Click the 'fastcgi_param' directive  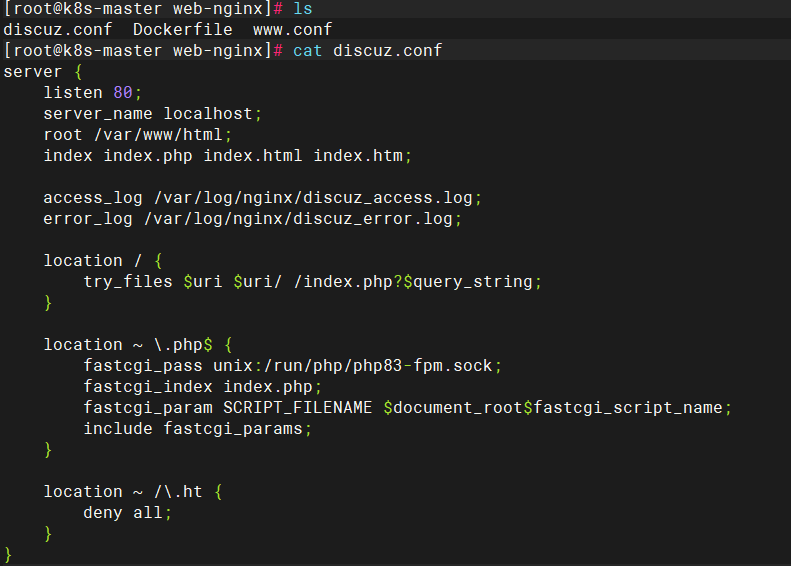pos(148,408)
